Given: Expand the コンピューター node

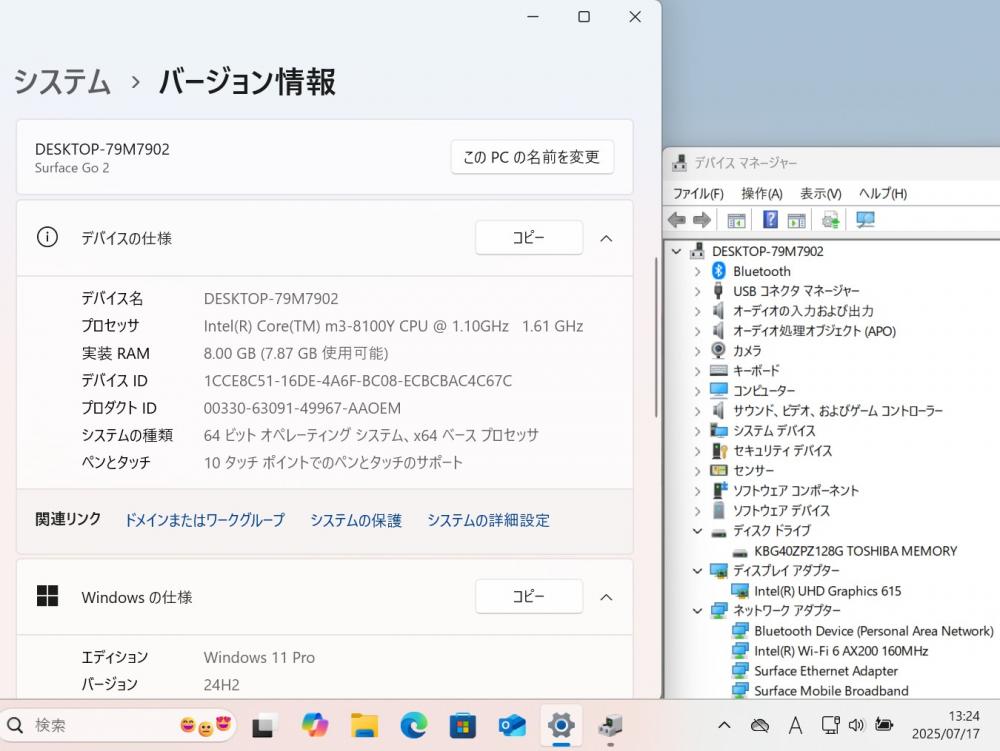Looking at the screenshot, I should (698, 391).
